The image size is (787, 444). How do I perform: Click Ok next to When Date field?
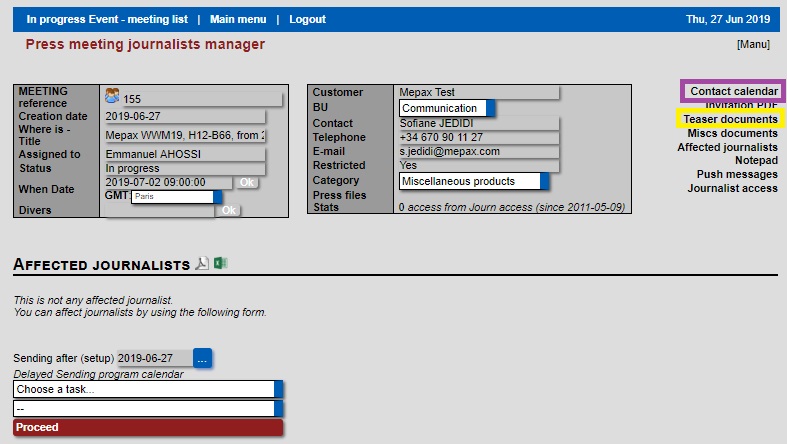pos(246,183)
